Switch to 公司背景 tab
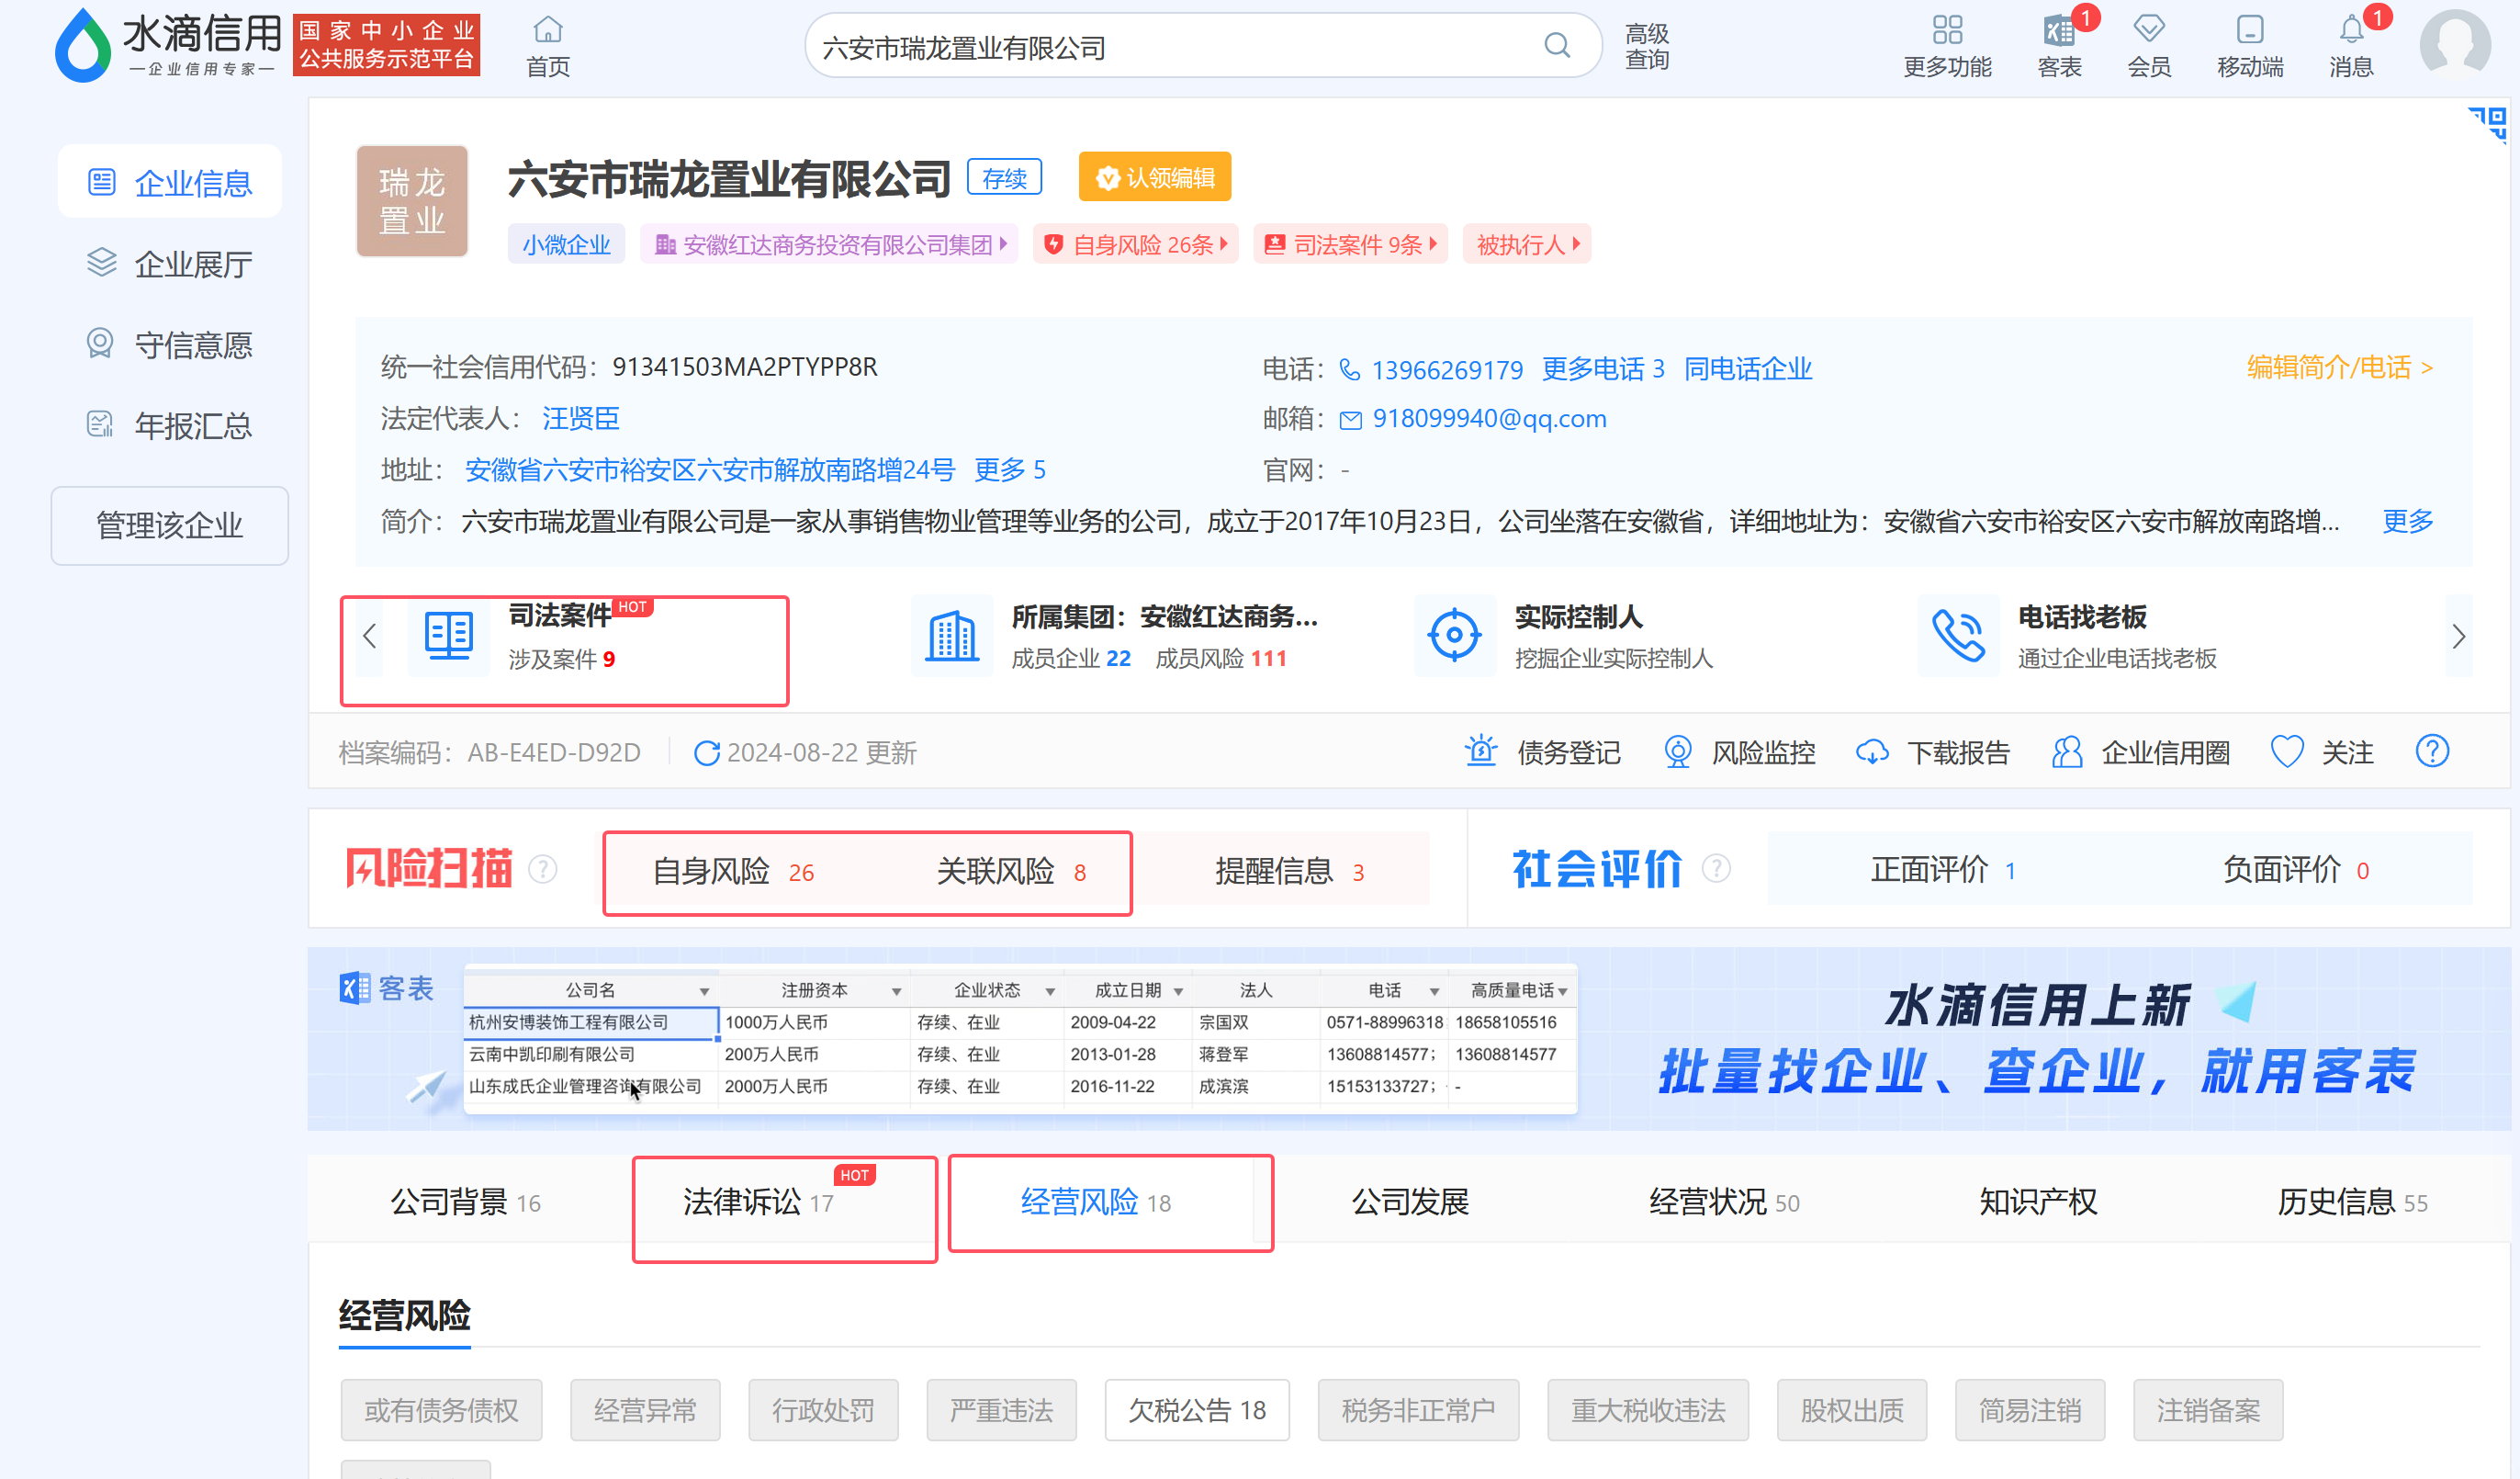 coord(466,1201)
